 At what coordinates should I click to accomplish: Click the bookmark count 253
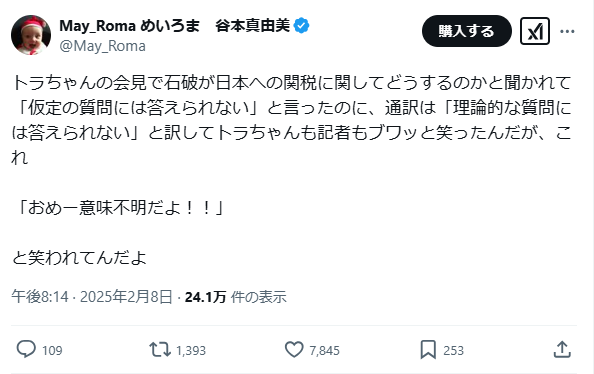(x=453, y=351)
